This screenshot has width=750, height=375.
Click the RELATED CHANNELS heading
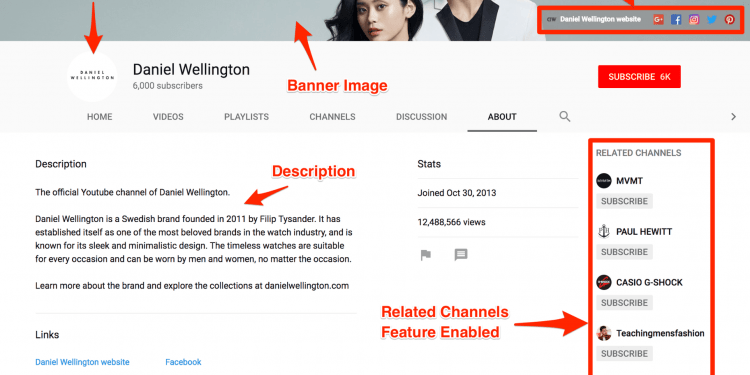click(x=639, y=153)
